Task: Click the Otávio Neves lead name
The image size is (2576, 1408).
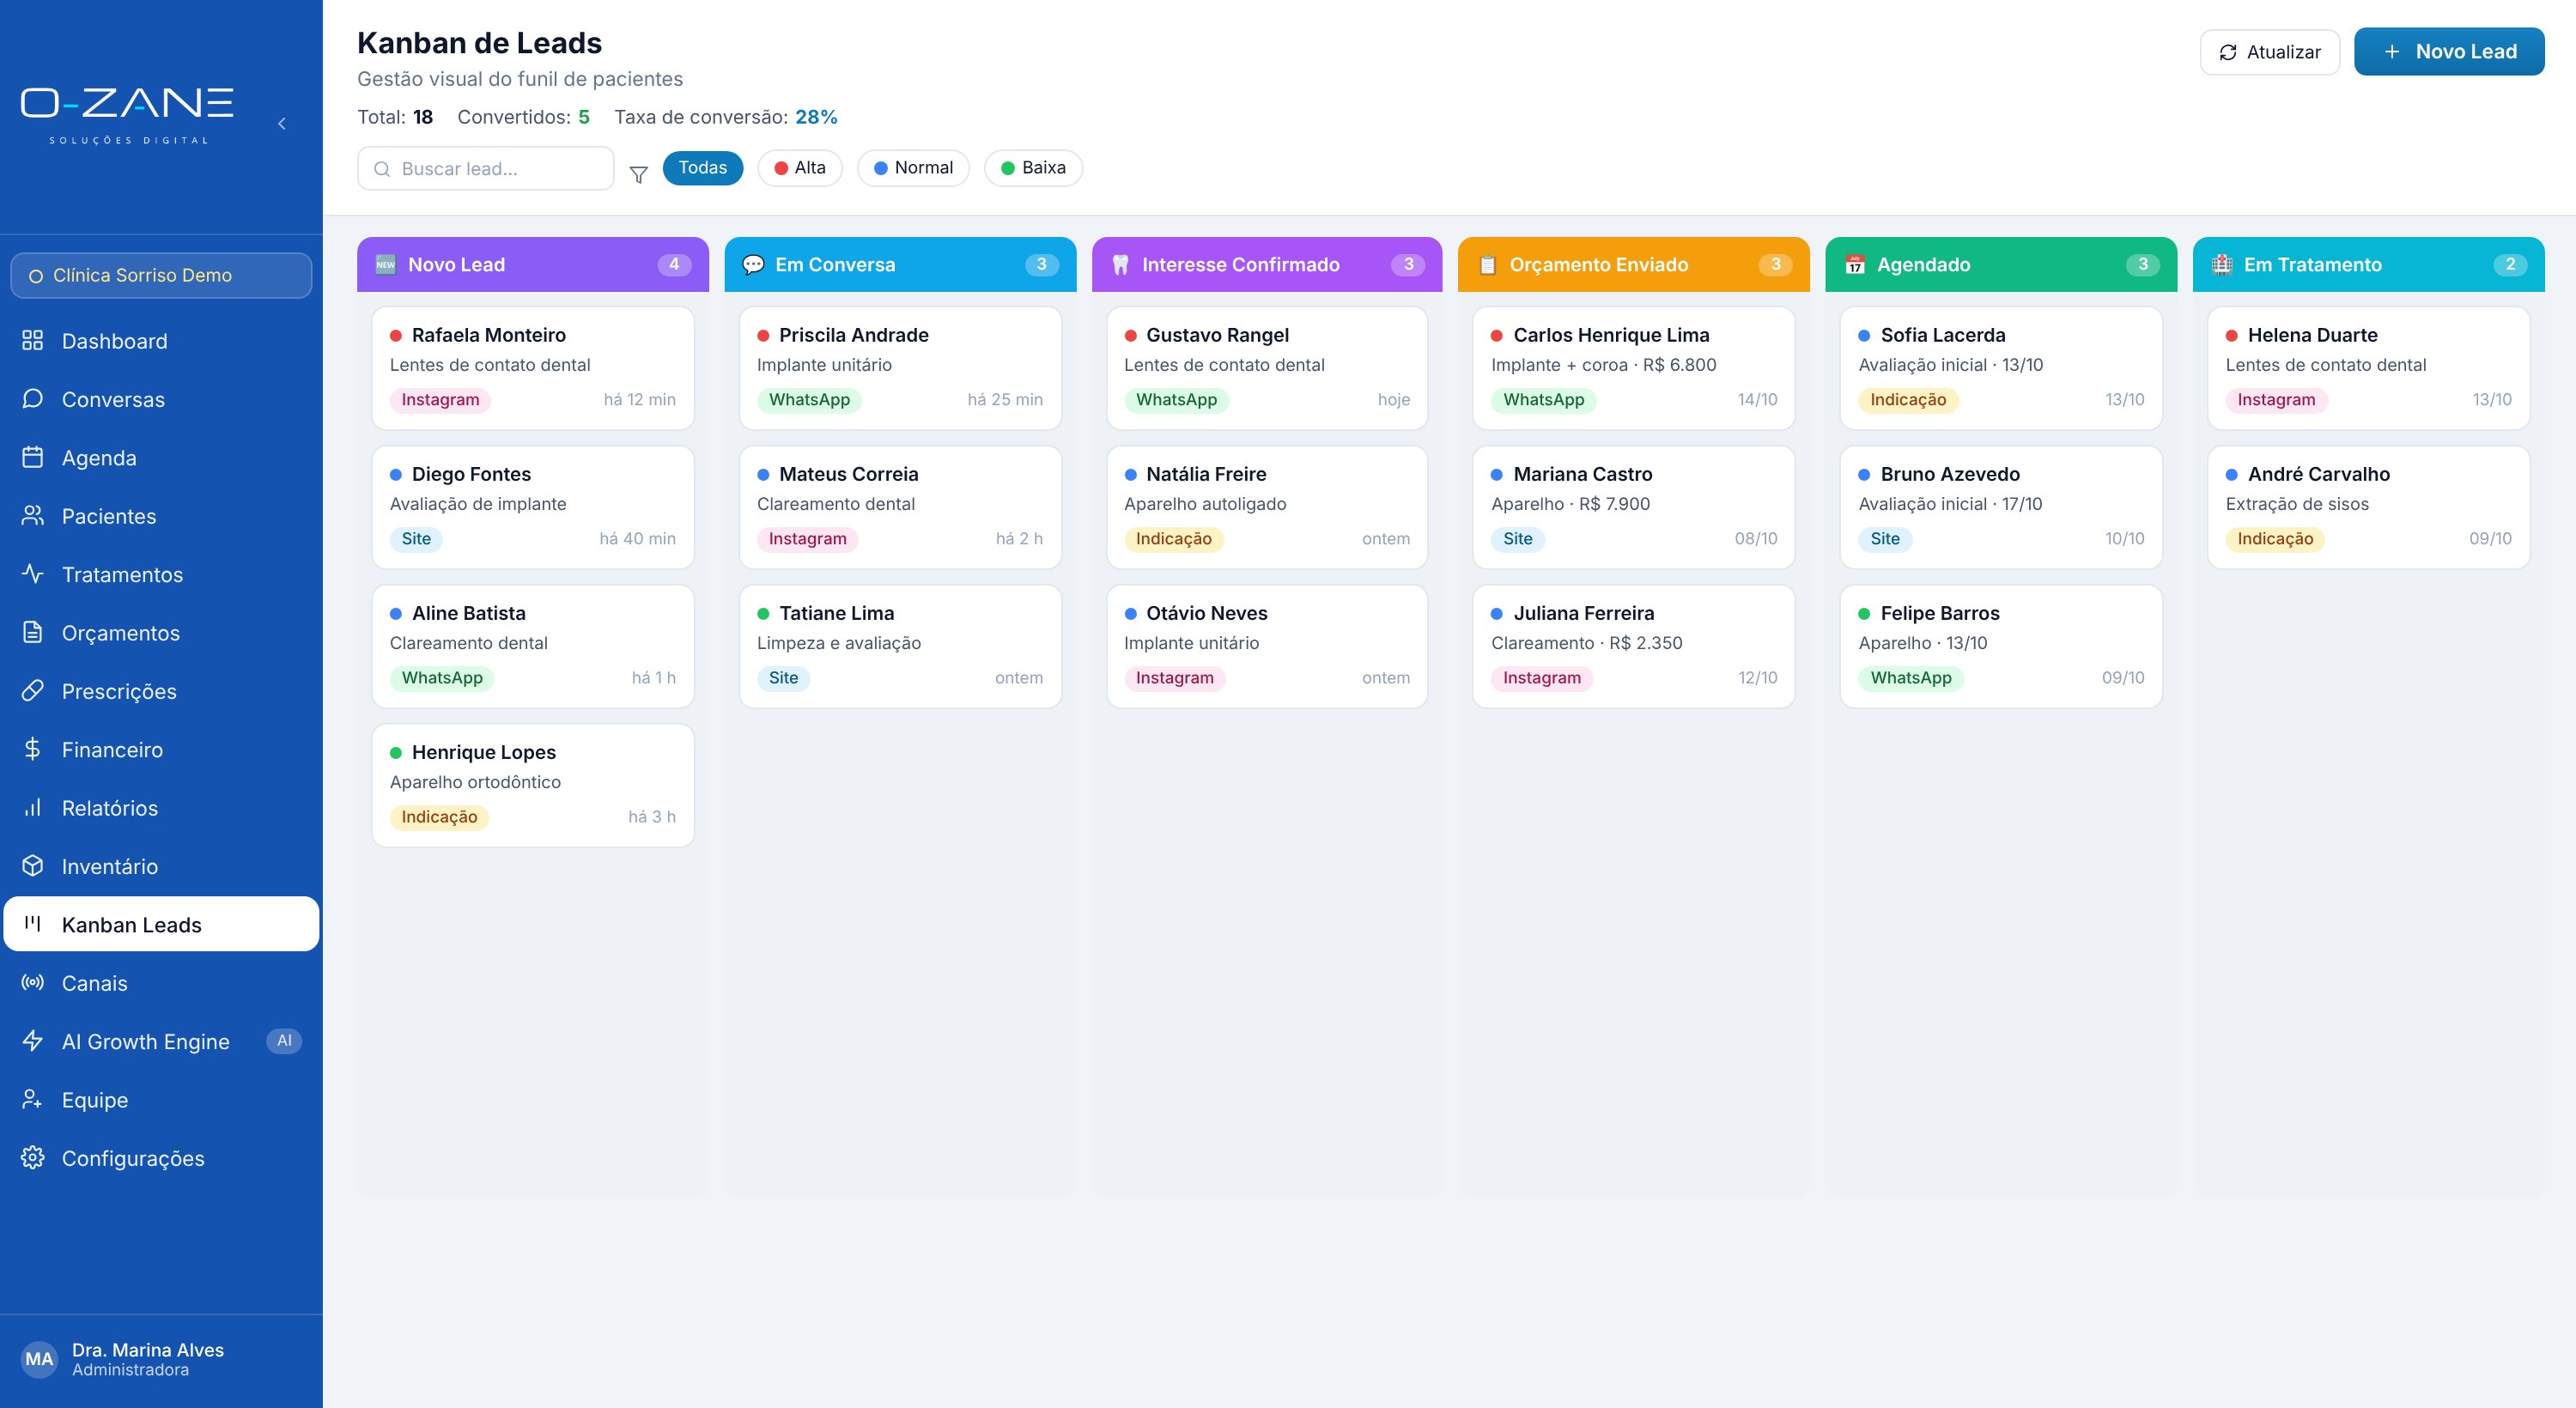Action: pos(1206,612)
